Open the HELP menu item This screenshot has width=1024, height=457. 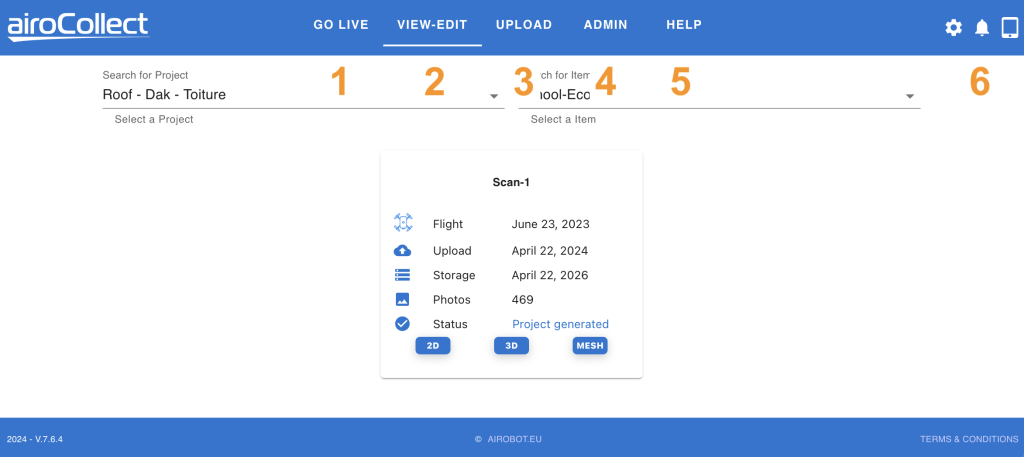[x=684, y=25]
